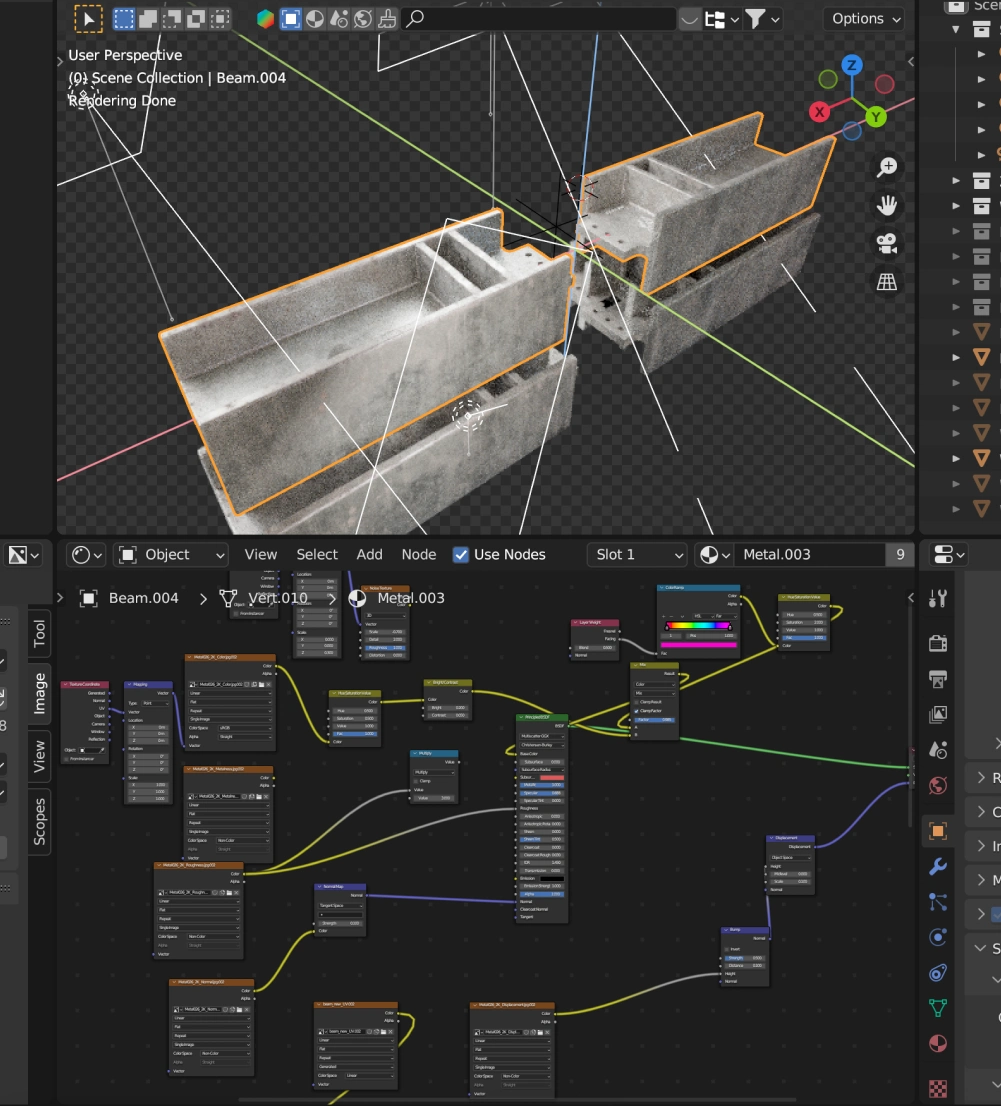Open the Object Constraints tab
Viewport: 1001px width, 1106px height.
(x=938, y=973)
